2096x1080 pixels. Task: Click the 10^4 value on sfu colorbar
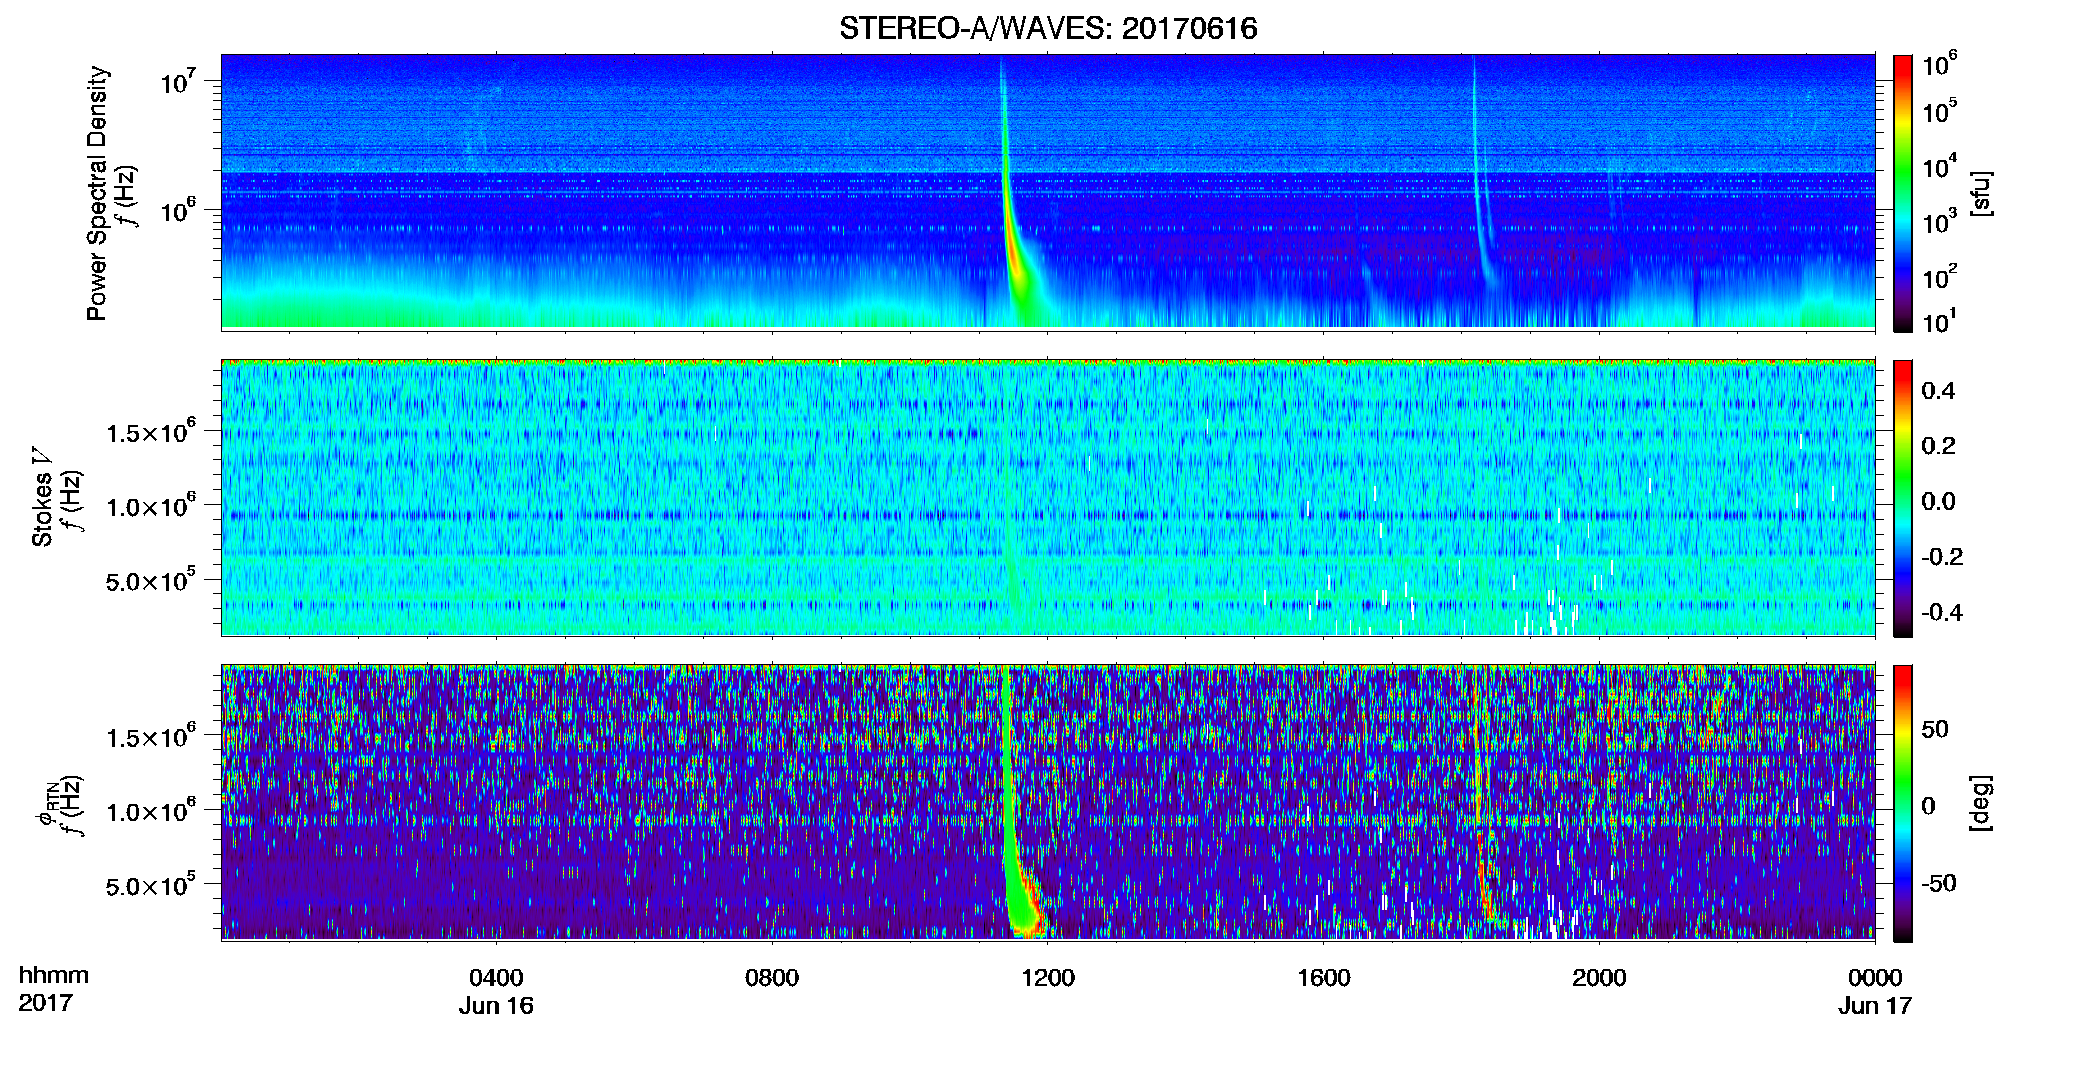click(x=1940, y=166)
